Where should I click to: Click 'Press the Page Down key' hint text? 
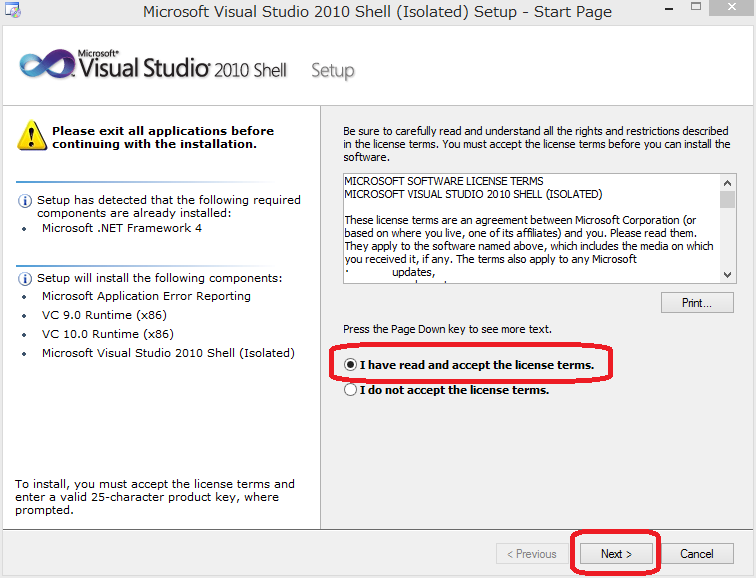click(x=447, y=329)
